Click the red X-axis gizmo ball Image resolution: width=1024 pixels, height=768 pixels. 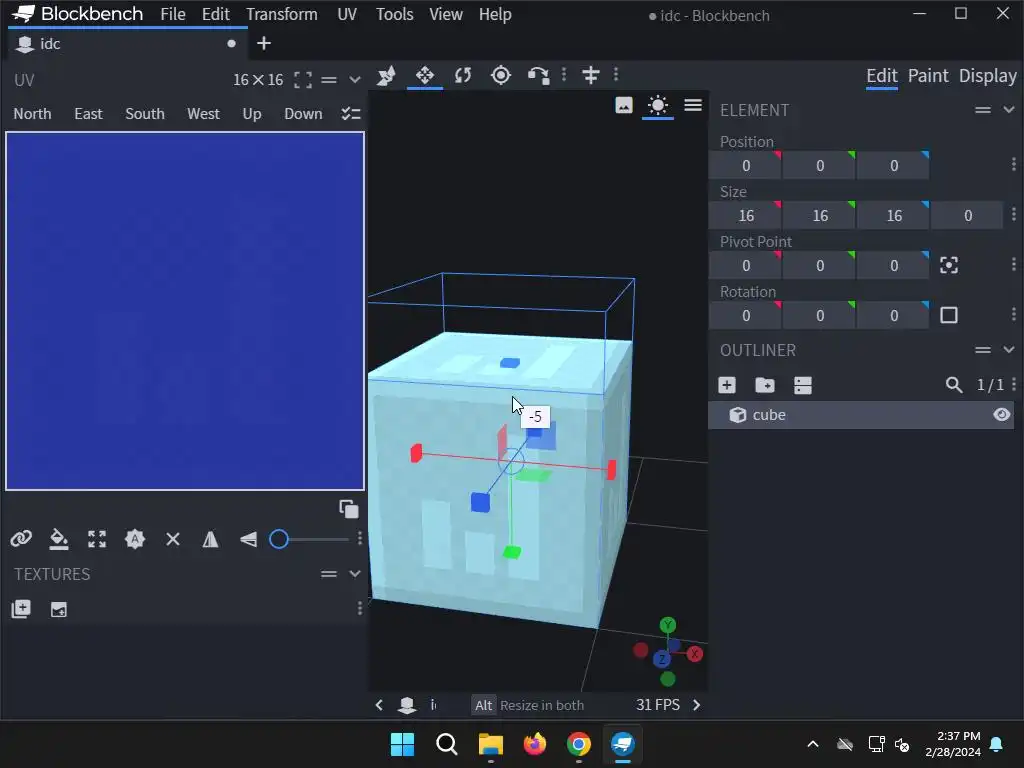pos(695,654)
